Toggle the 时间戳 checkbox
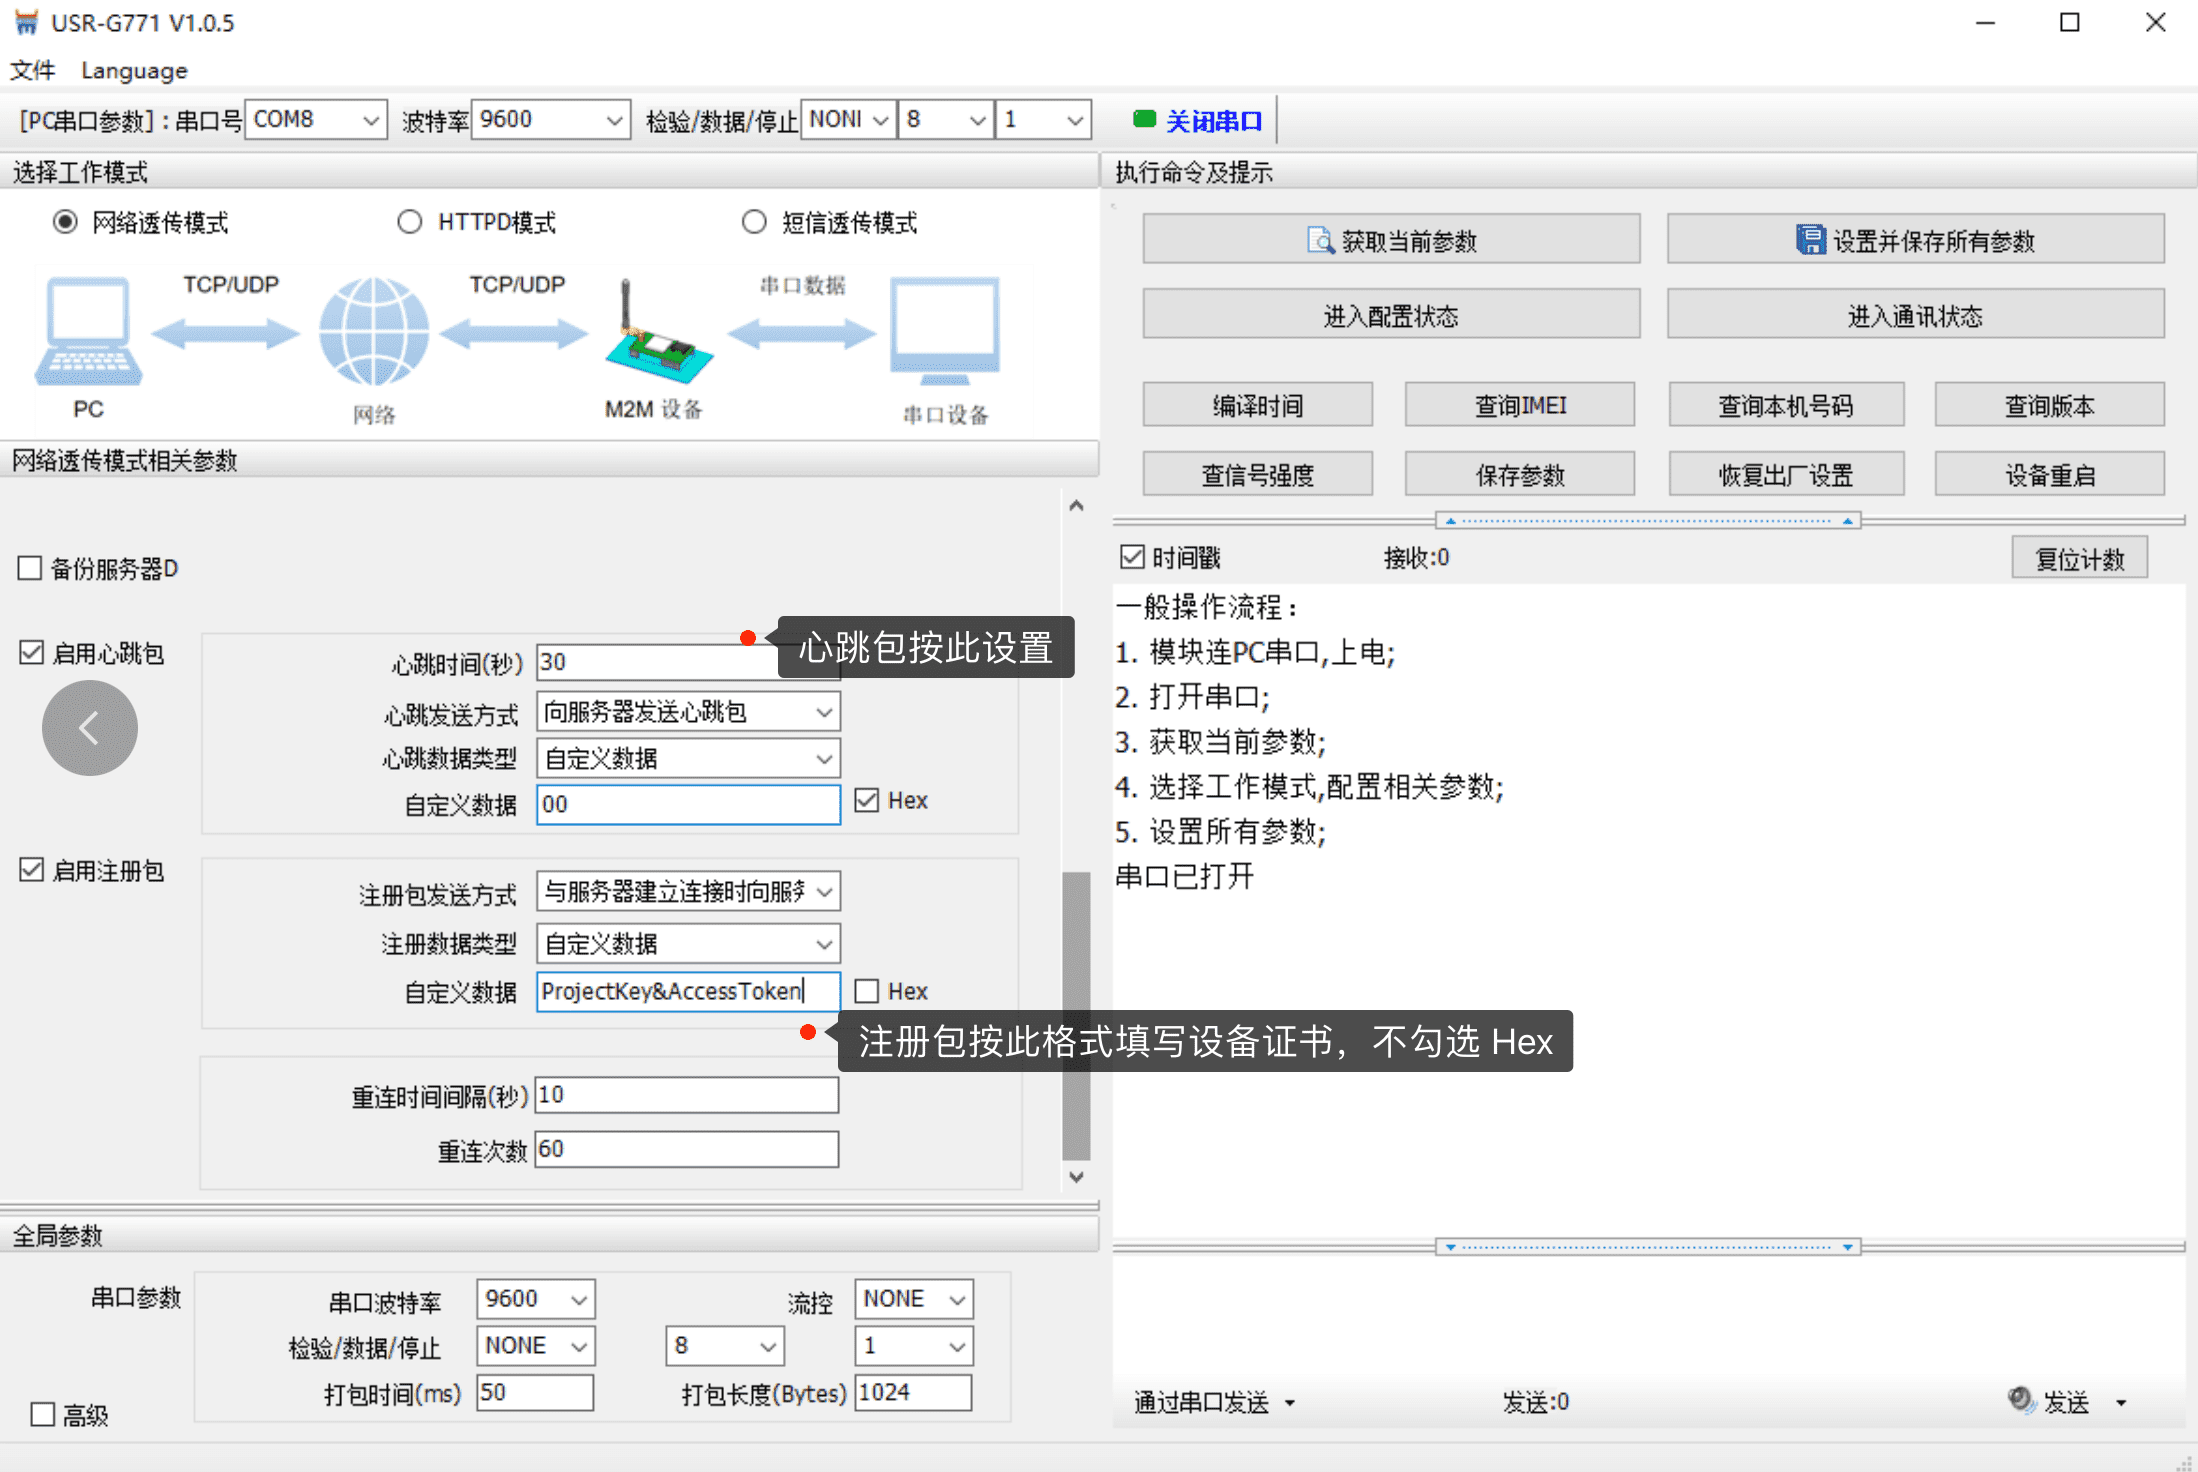The image size is (2198, 1472). [x=1132, y=557]
